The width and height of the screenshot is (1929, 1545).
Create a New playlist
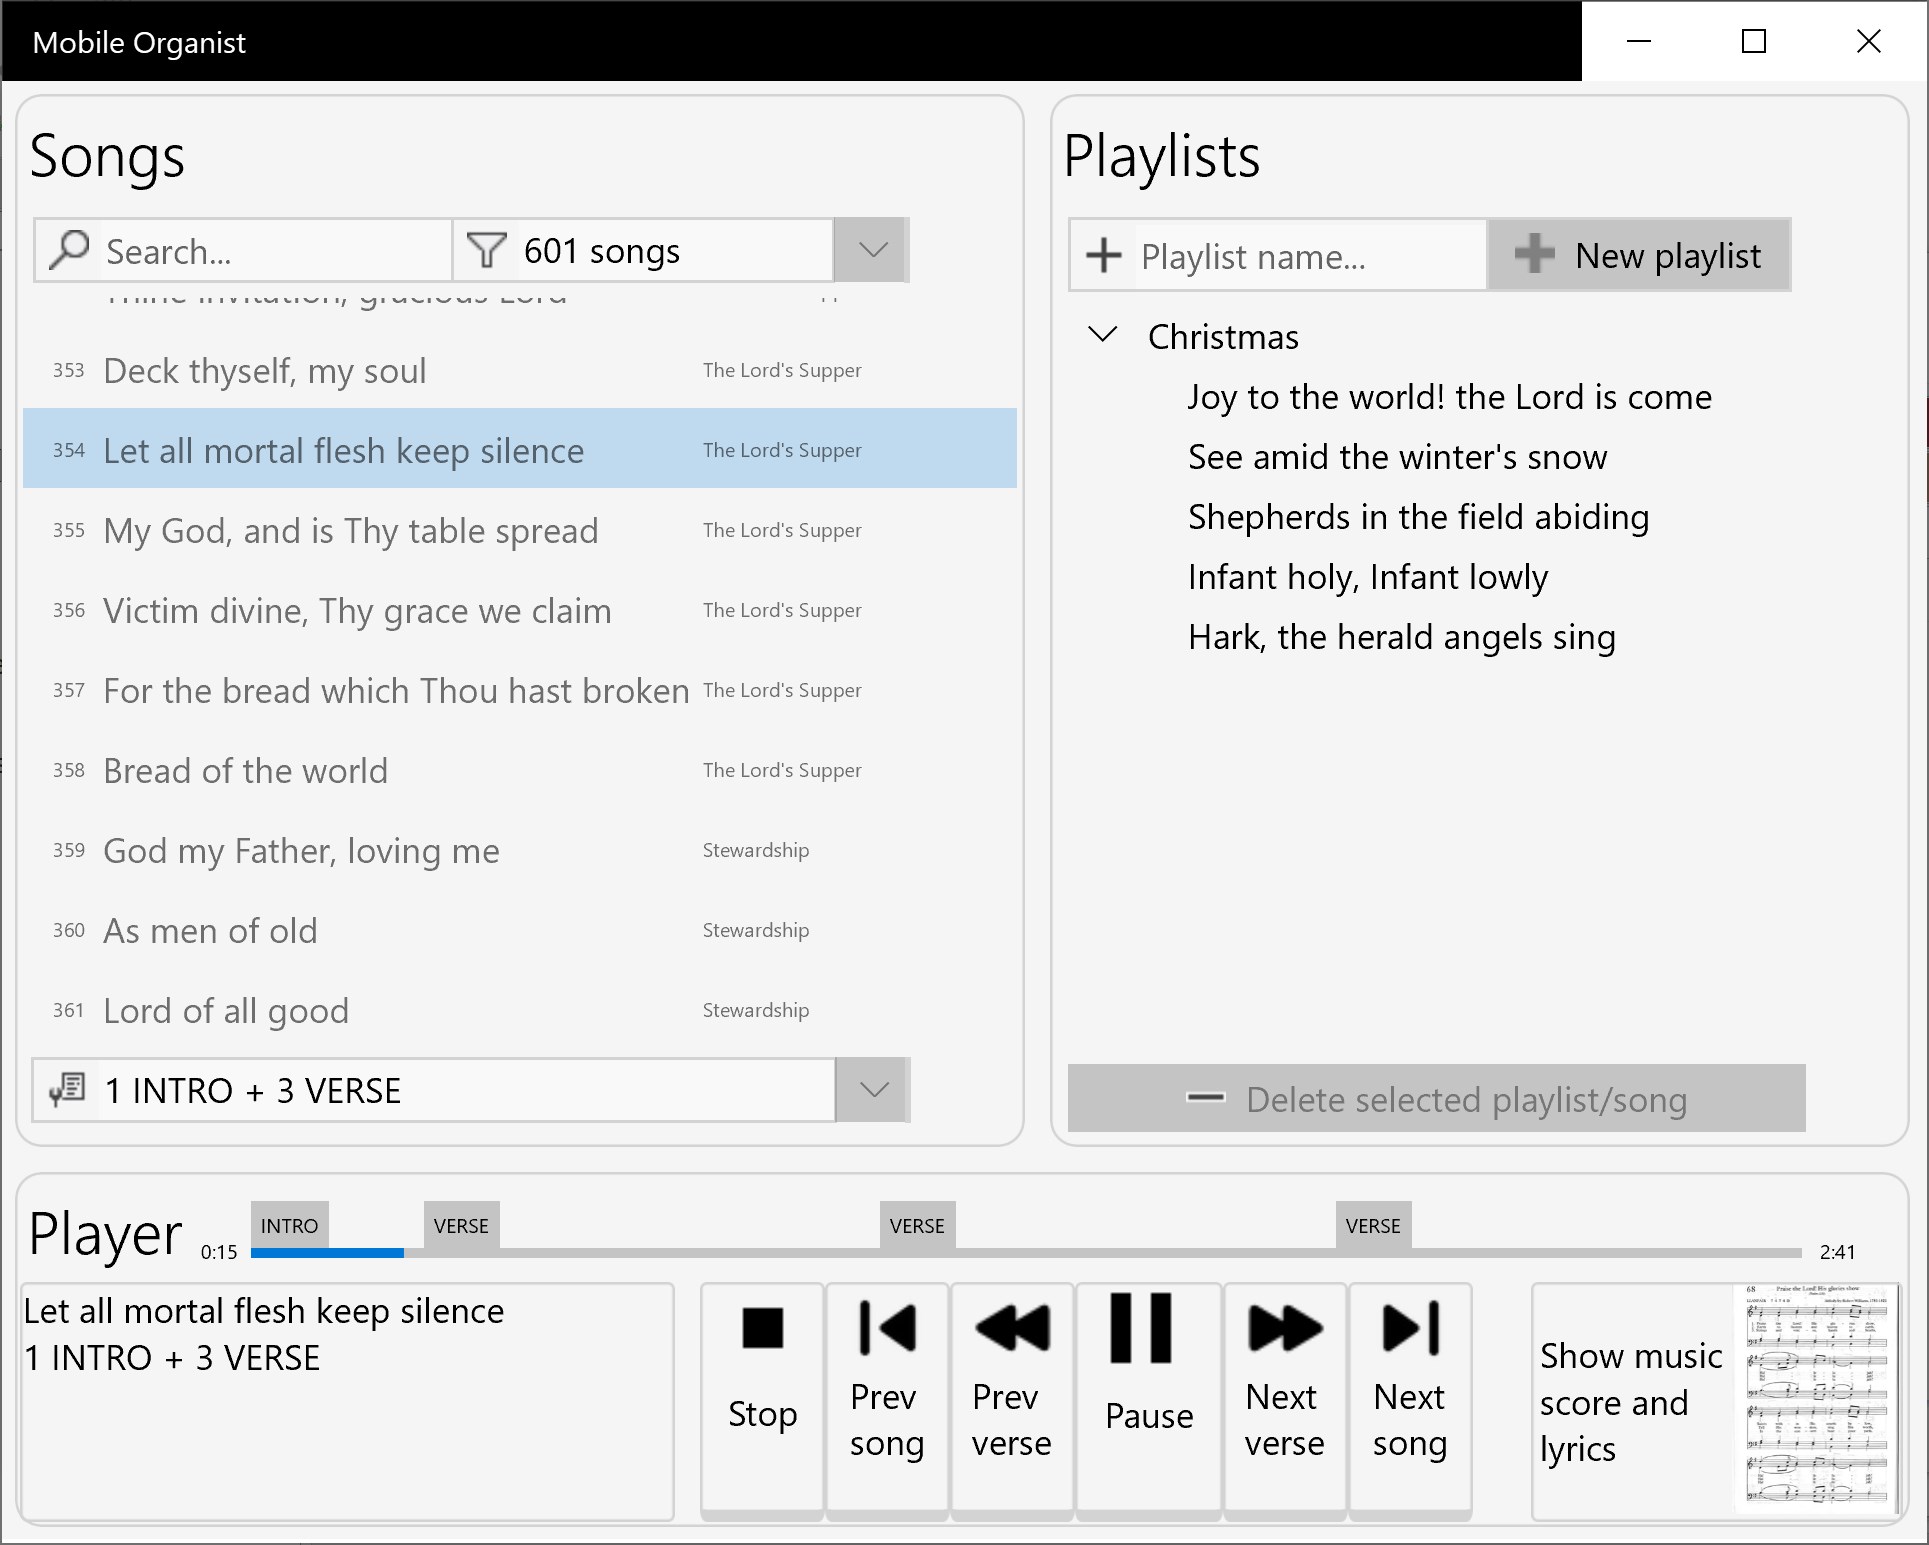[1639, 256]
